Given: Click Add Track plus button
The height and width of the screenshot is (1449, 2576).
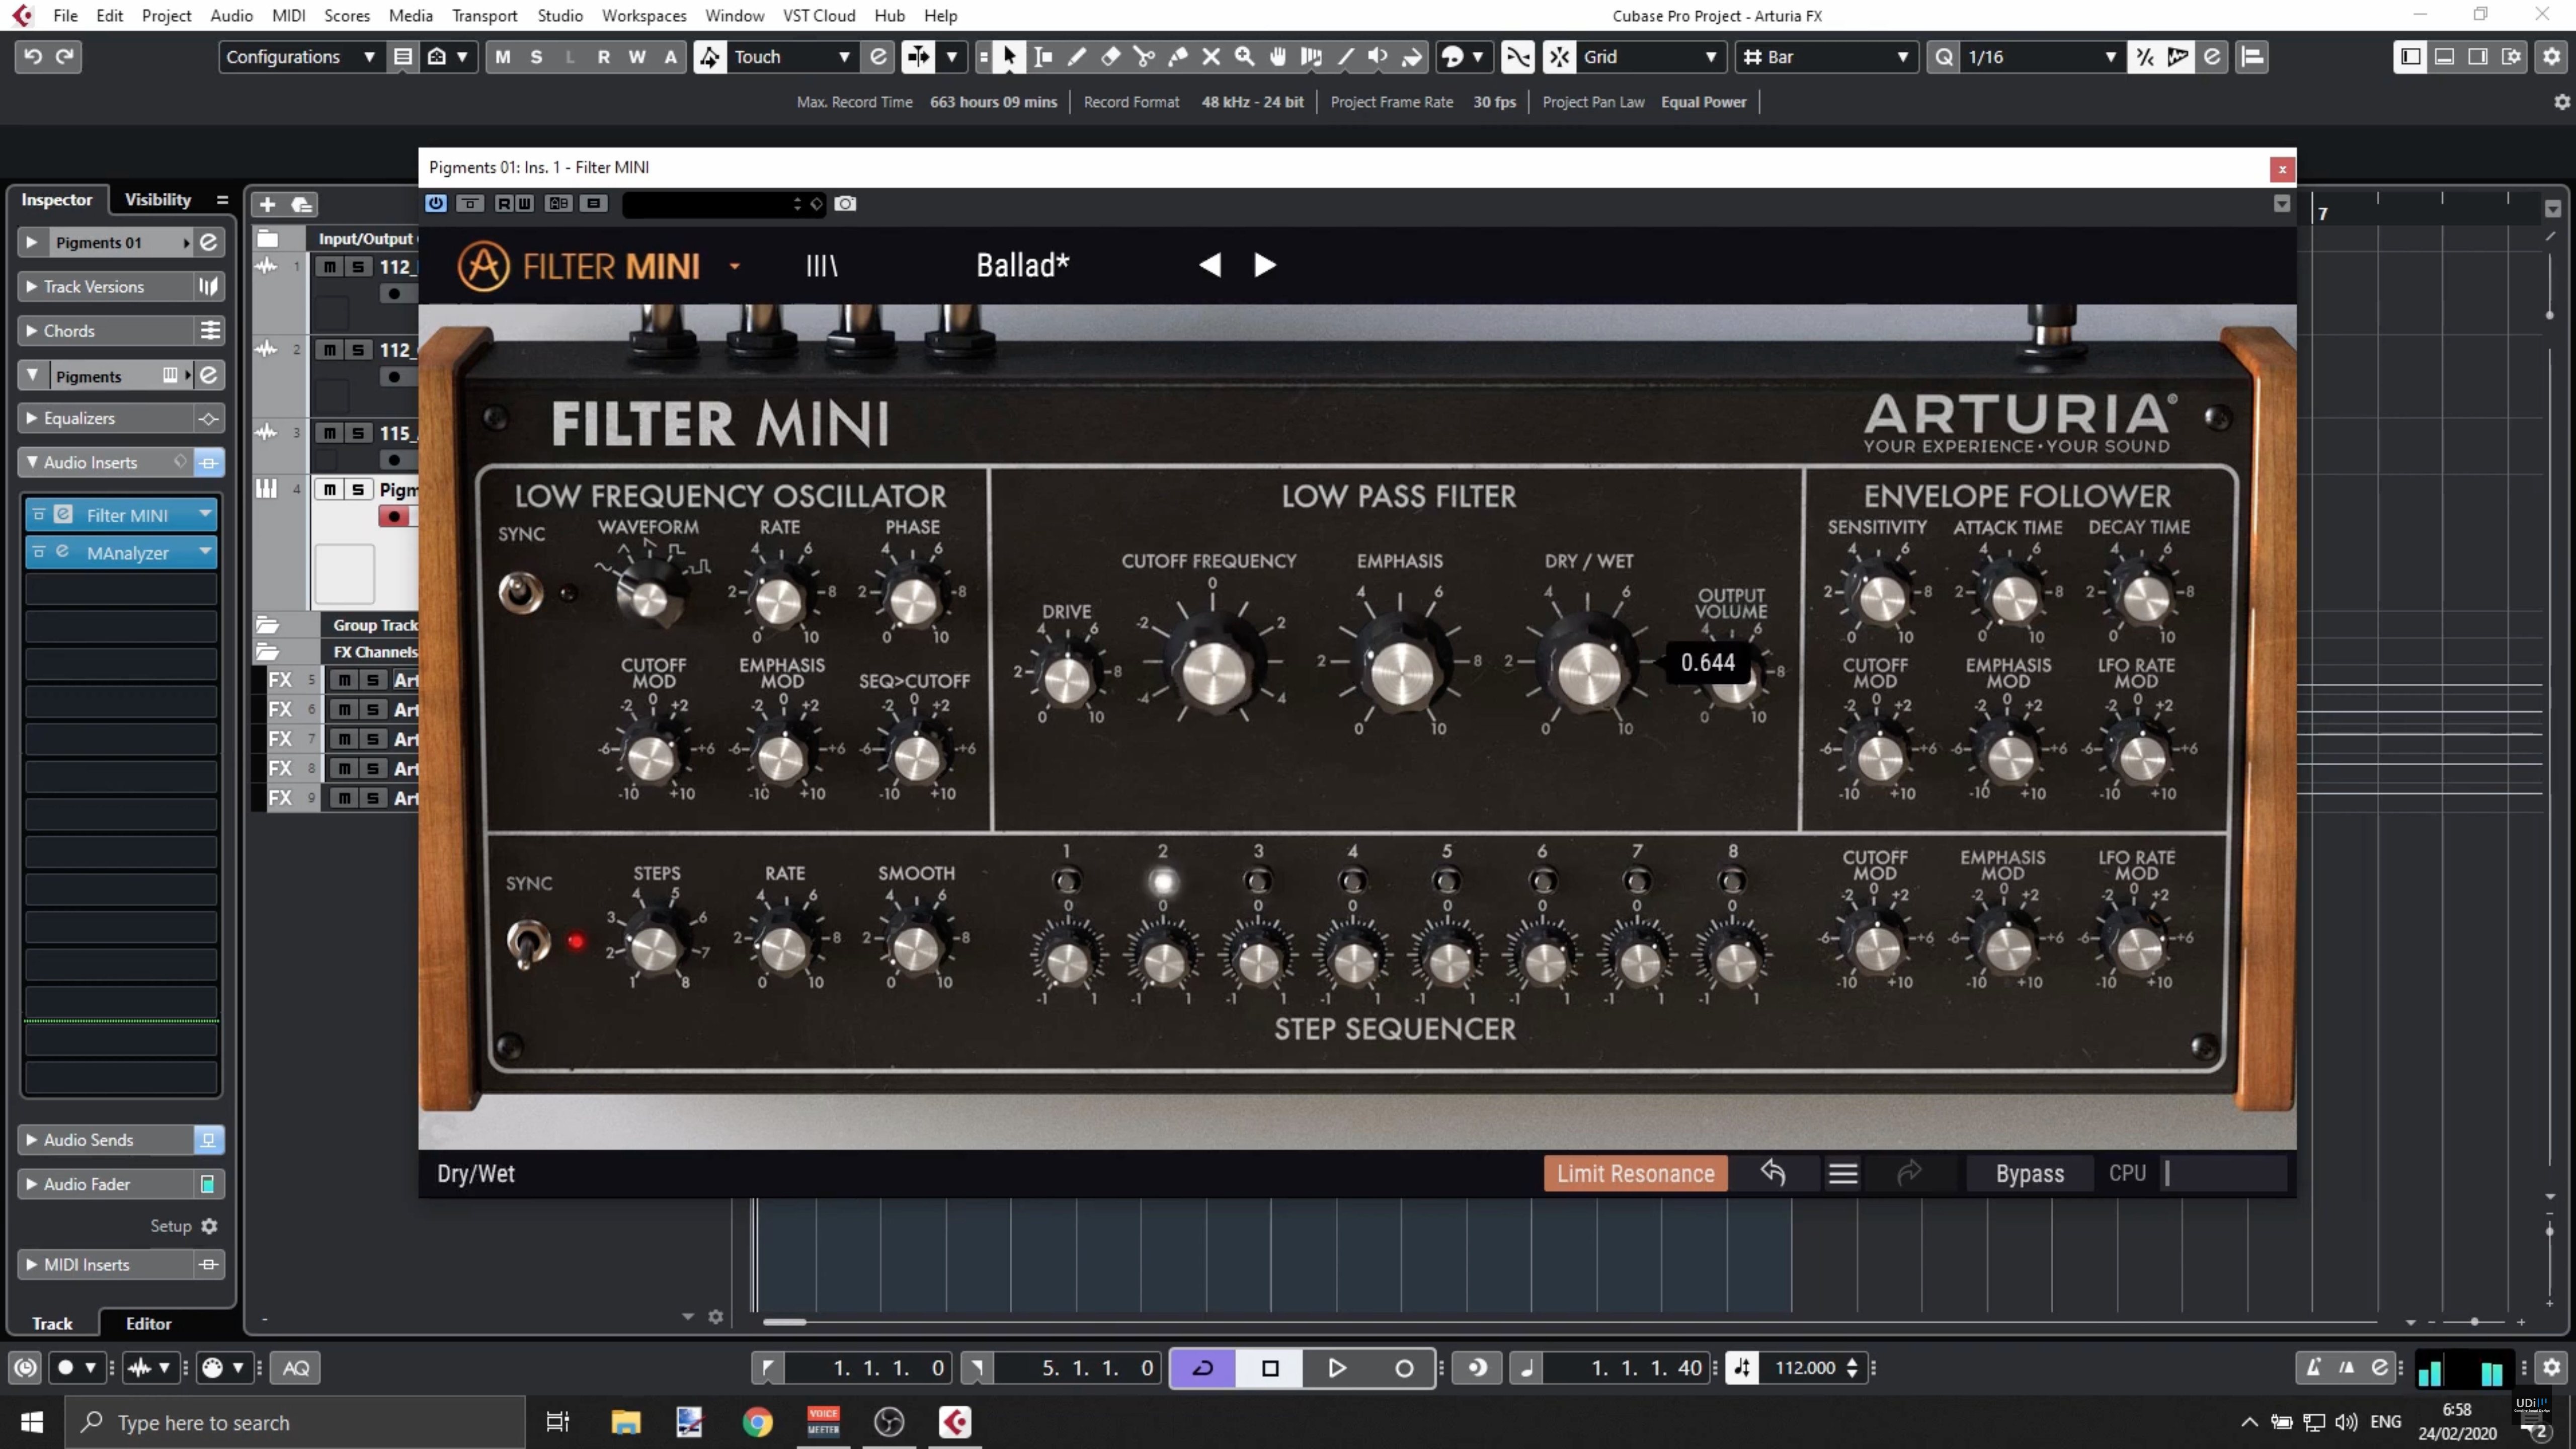Looking at the screenshot, I should (267, 205).
